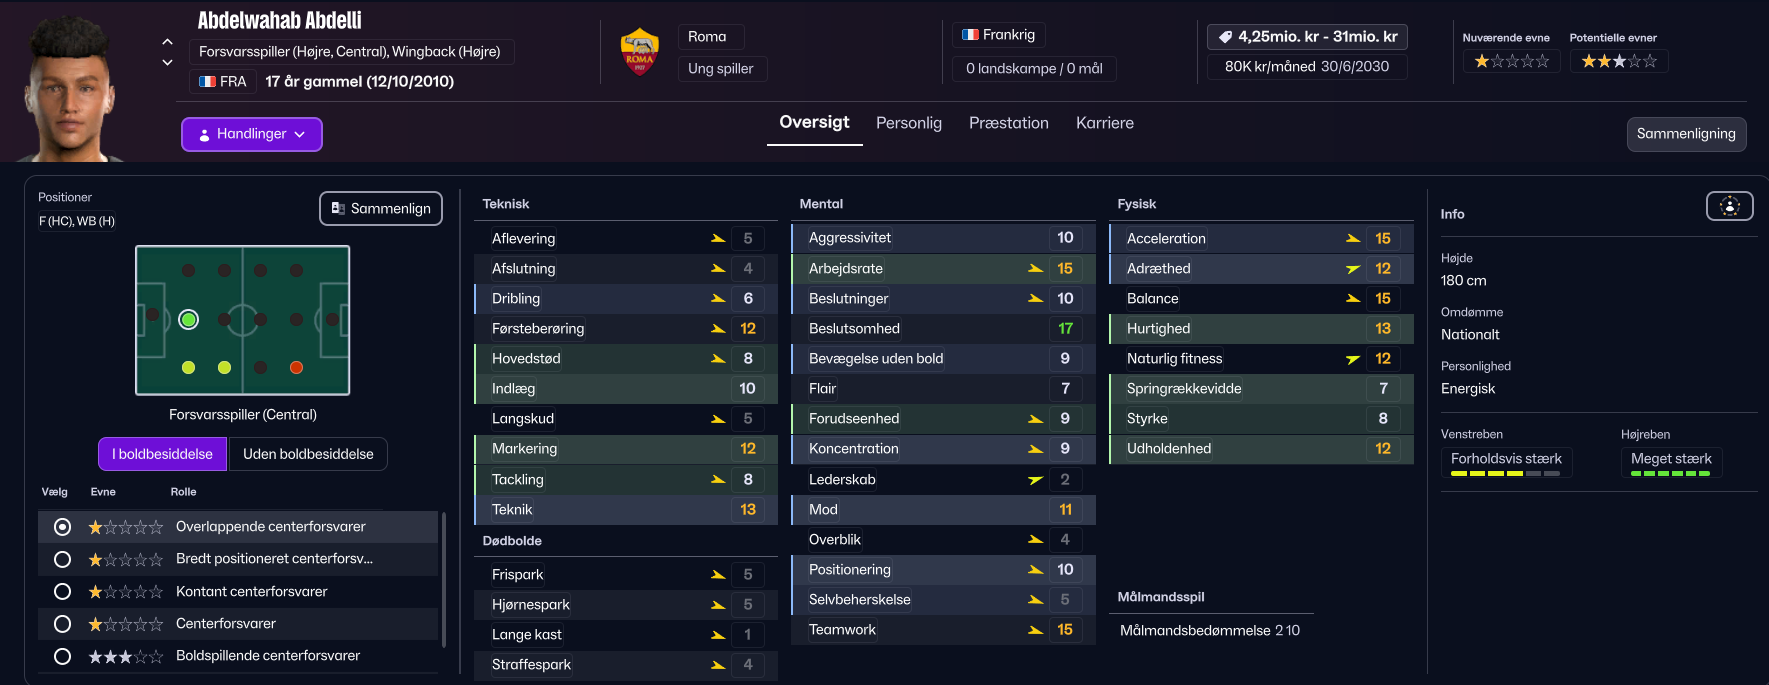
Task: Go to previous player with up chevron
Action: tap(167, 42)
